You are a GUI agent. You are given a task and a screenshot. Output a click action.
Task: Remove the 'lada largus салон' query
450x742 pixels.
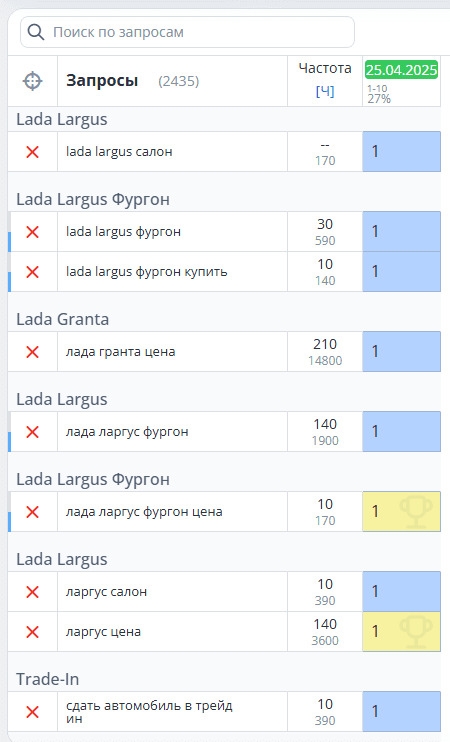[x=32, y=152]
